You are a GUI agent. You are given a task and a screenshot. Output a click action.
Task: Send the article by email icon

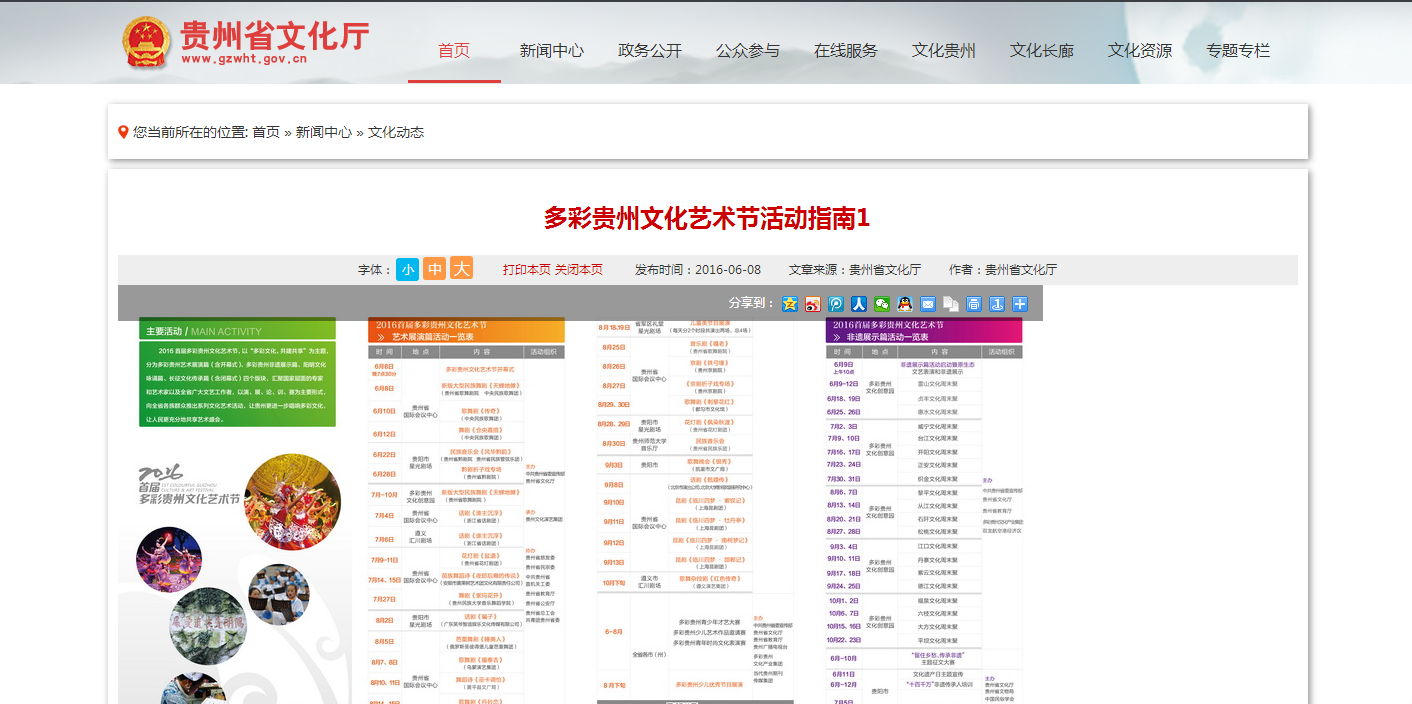coord(928,304)
